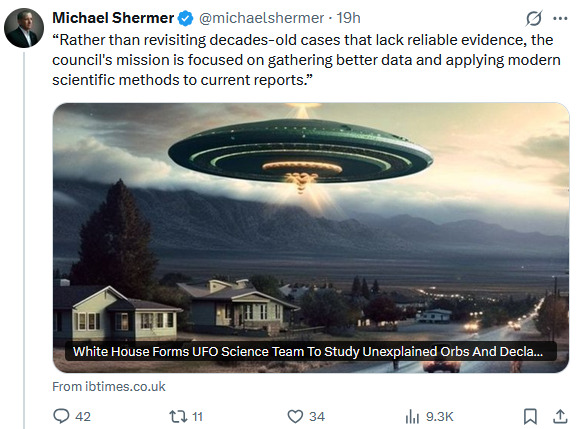Click the White House UFO headline caption
576x429 pixels.
pos(308,352)
